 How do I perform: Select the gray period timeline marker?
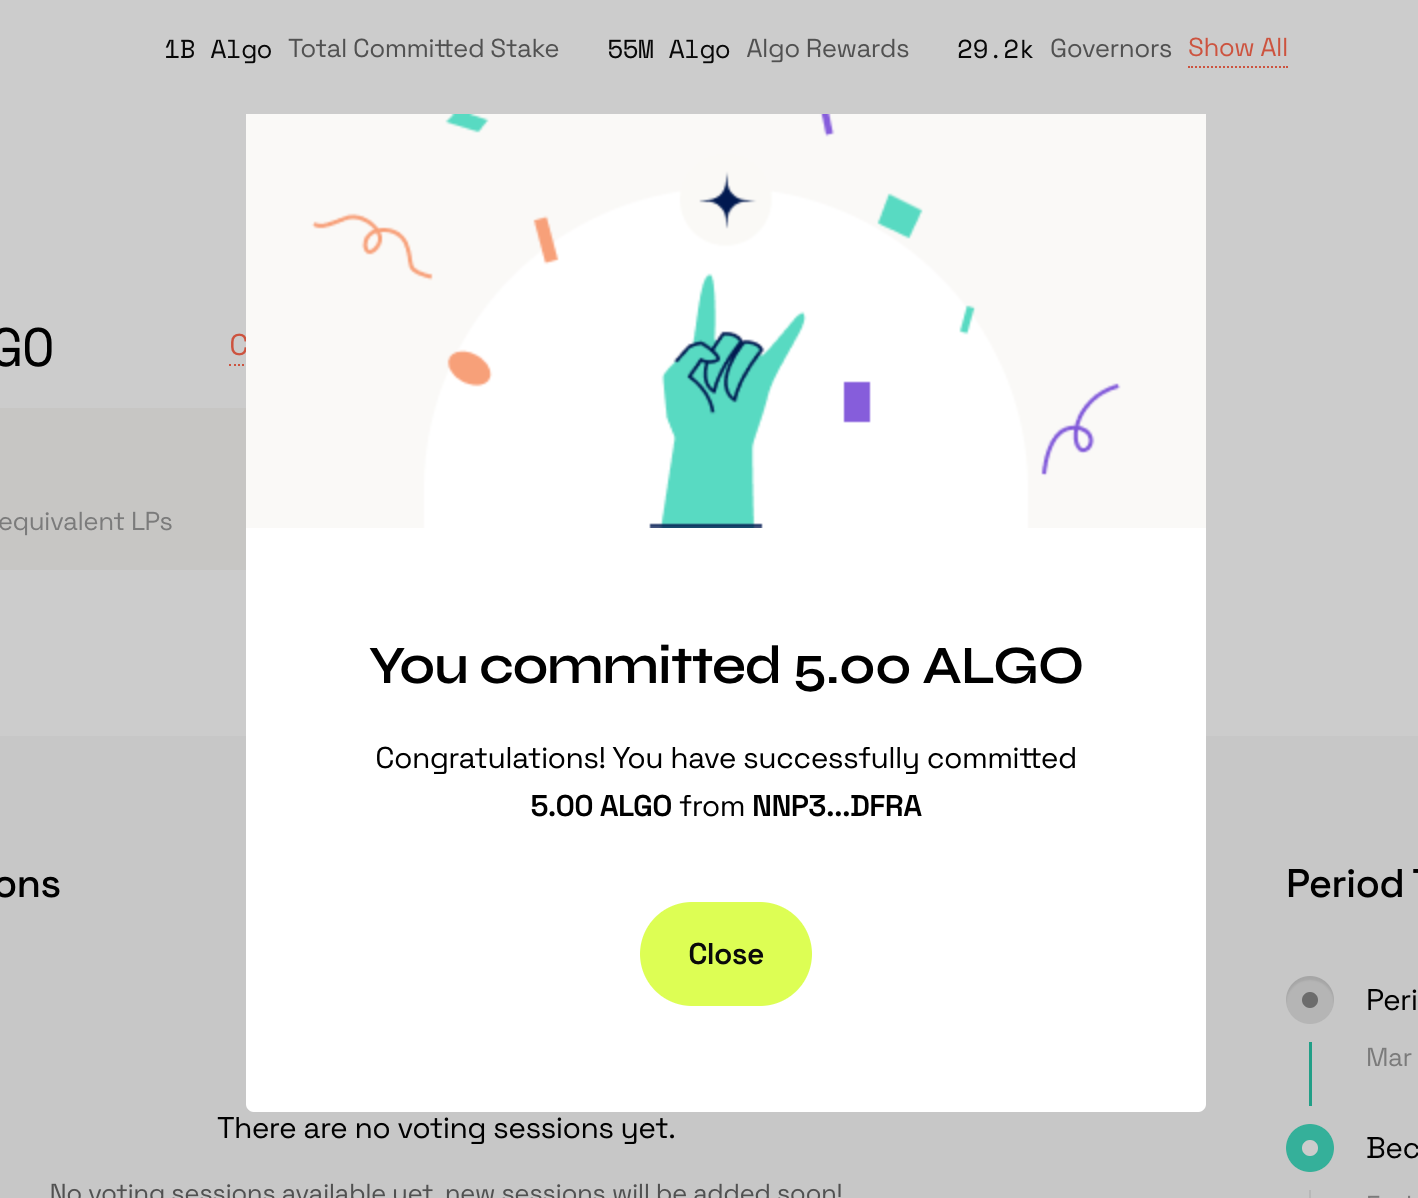tap(1309, 1000)
